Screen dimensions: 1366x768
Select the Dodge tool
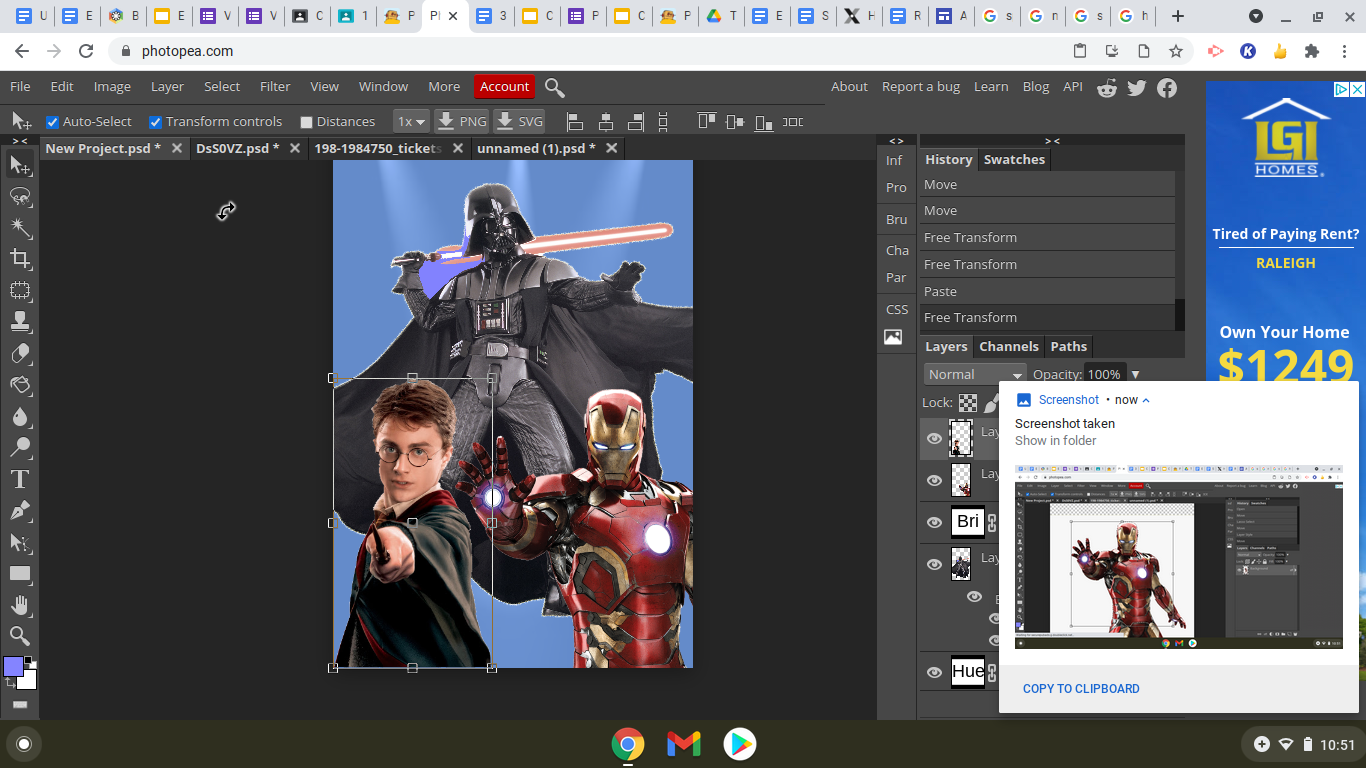(x=20, y=447)
